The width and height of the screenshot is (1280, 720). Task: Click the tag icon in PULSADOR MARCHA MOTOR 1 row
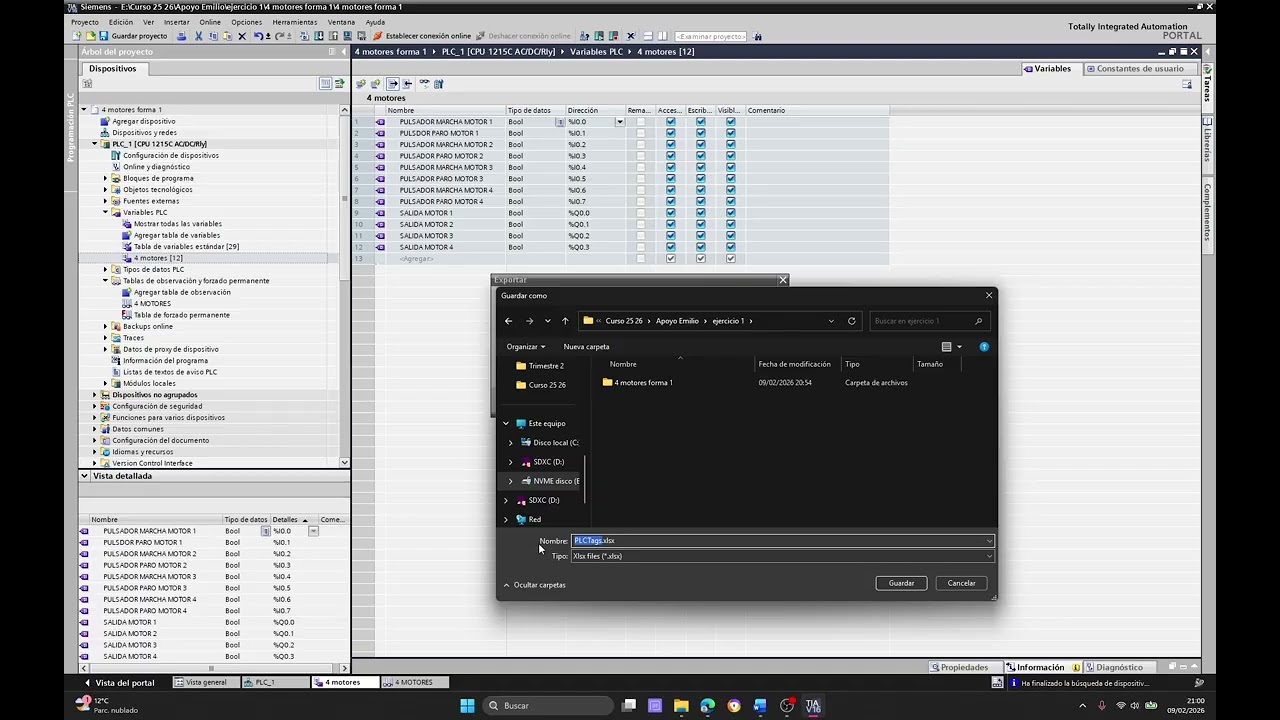380,122
